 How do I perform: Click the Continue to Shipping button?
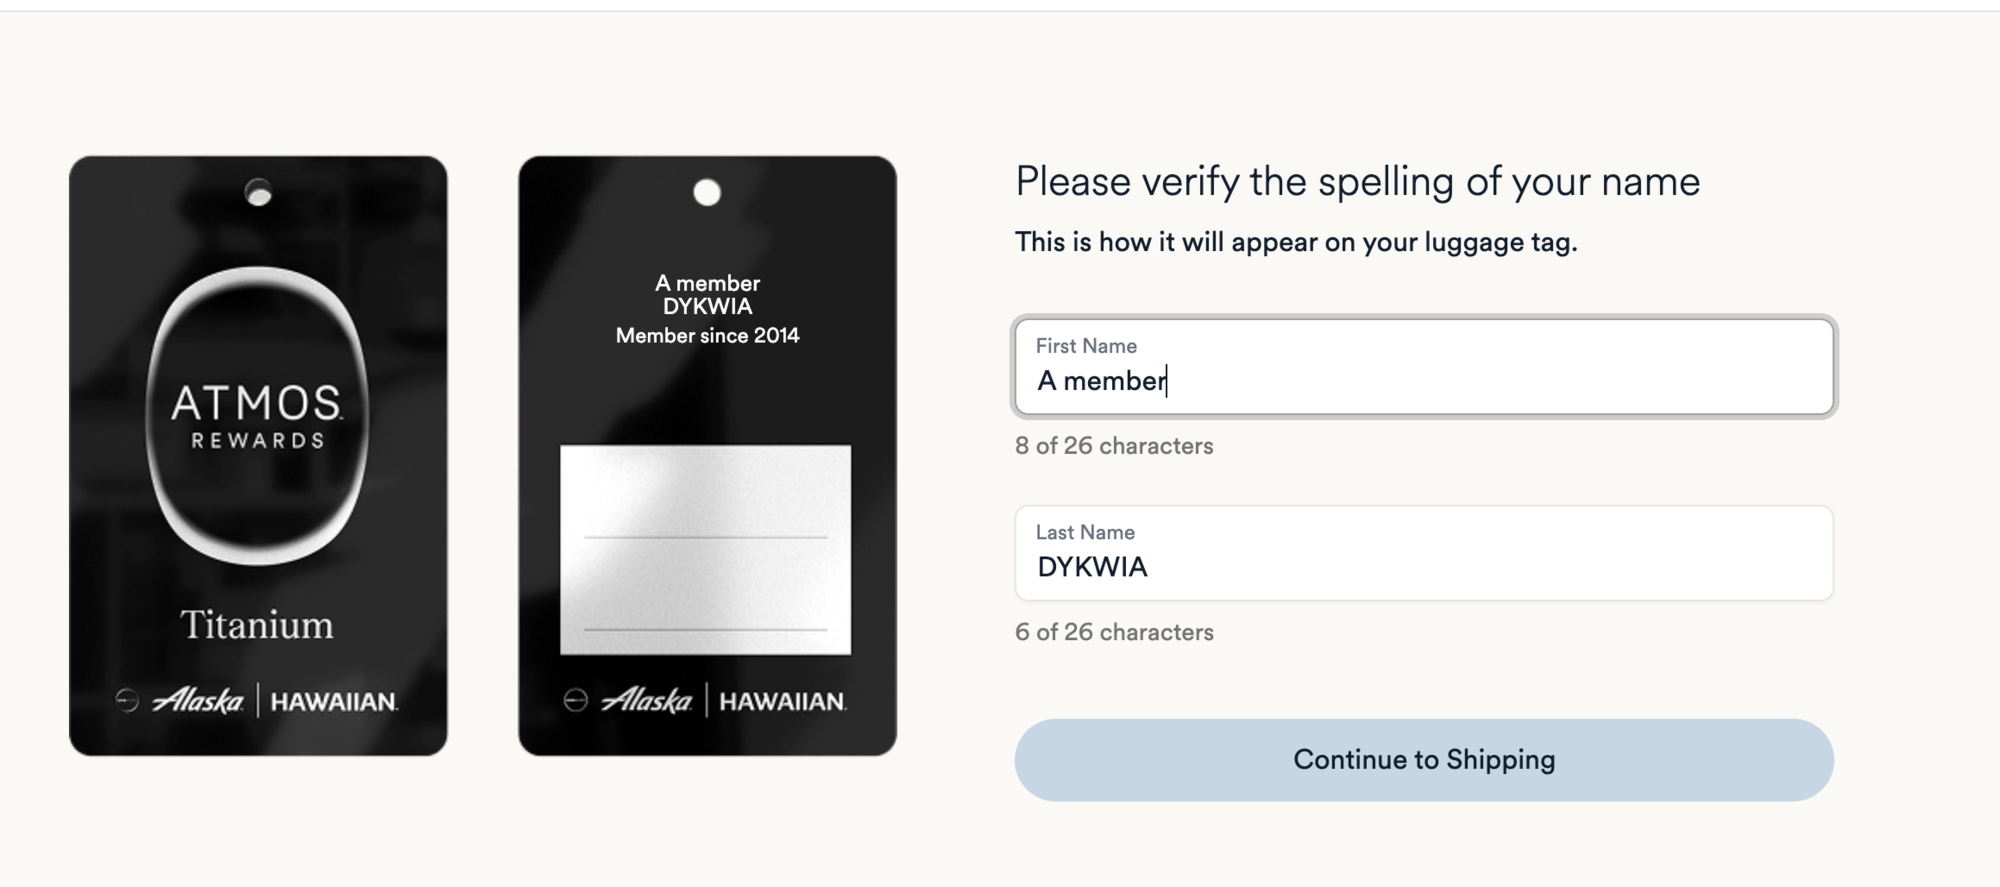(1423, 760)
